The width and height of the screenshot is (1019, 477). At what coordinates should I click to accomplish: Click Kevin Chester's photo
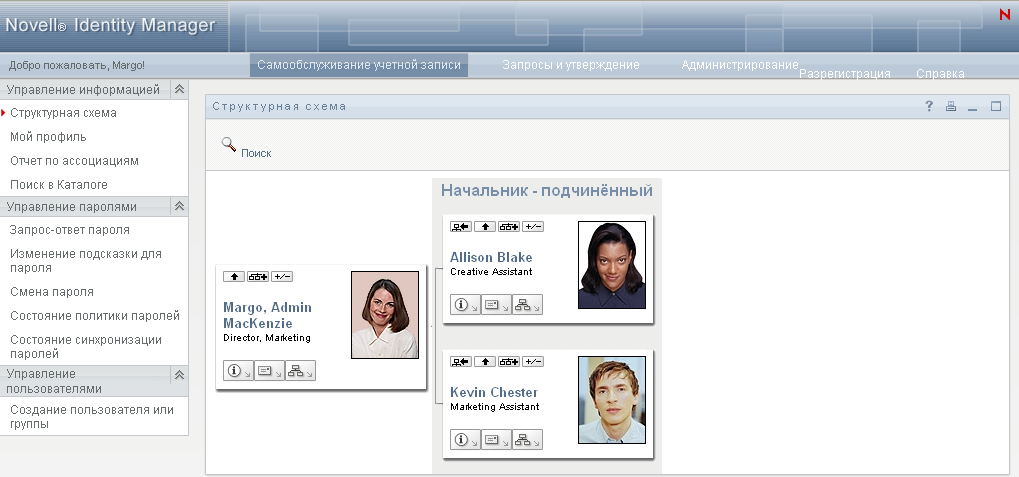pos(612,400)
